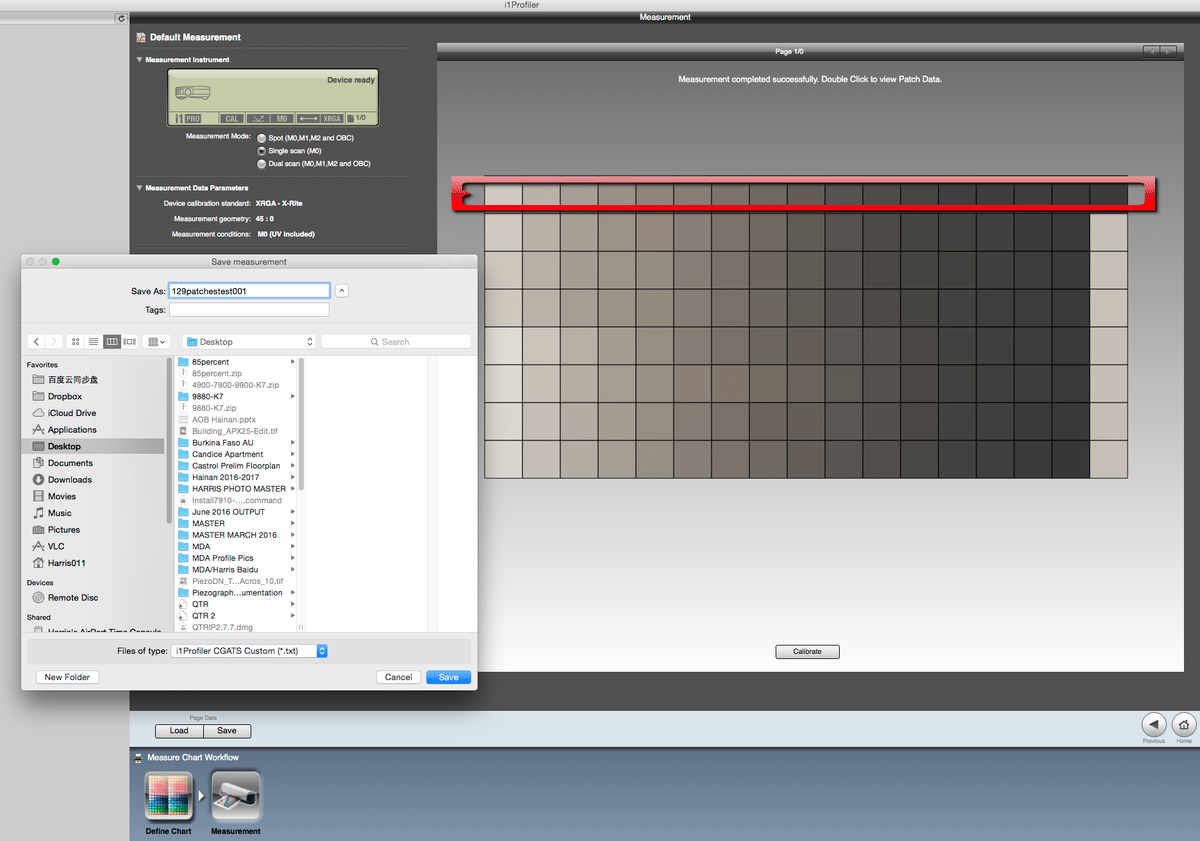The width and height of the screenshot is (1200, 841).
Task: Select Spot measurement mode
Action: [x=262, y=138]
